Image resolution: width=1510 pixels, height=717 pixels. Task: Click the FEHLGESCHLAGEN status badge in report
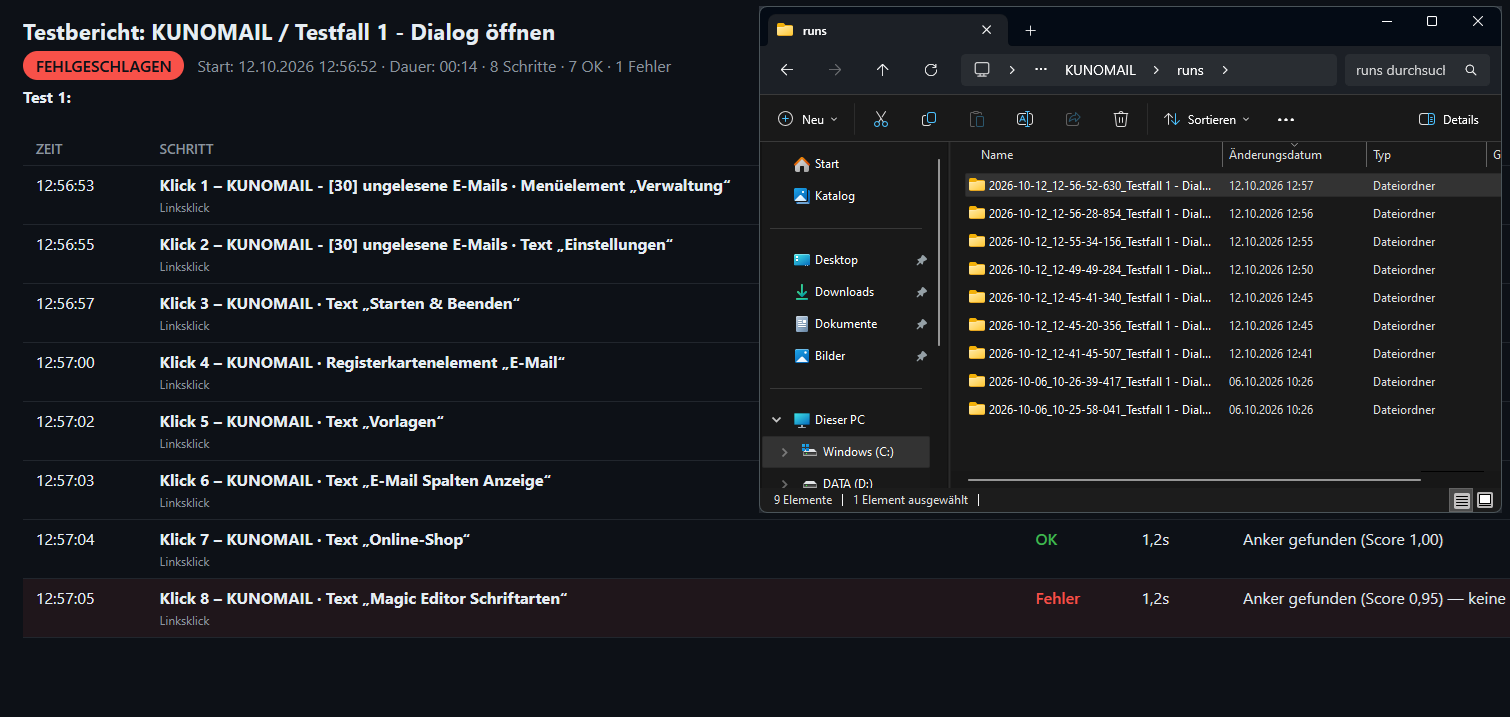[103, 66]
